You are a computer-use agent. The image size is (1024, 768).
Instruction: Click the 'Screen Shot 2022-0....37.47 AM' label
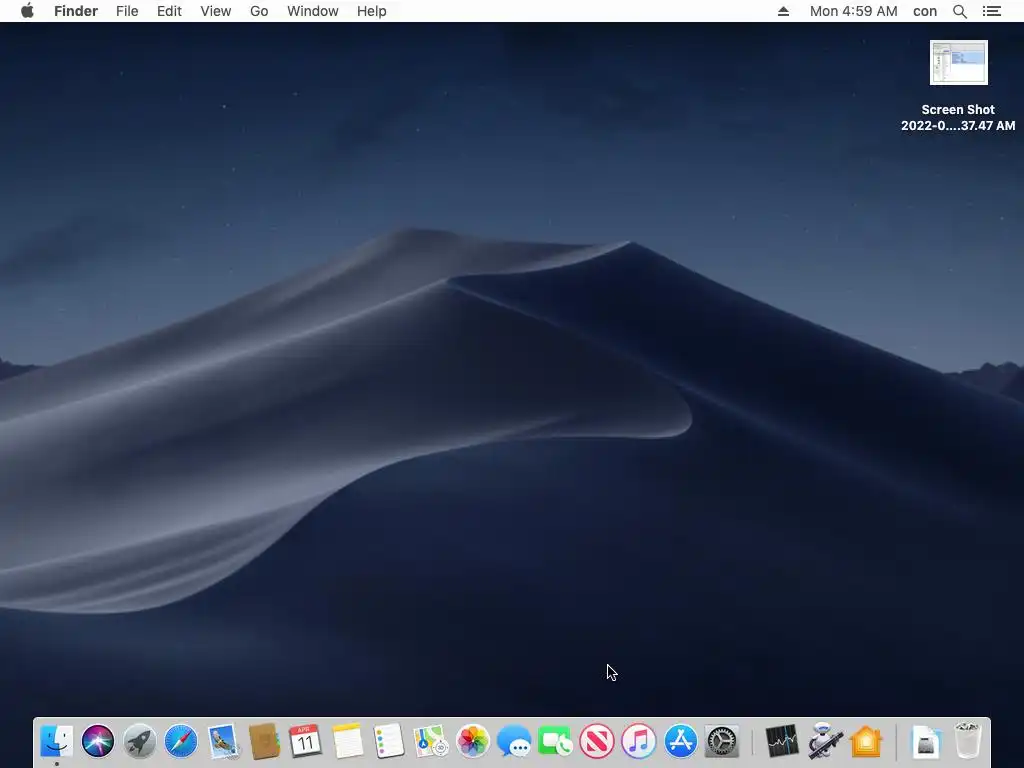coord(958,118)
